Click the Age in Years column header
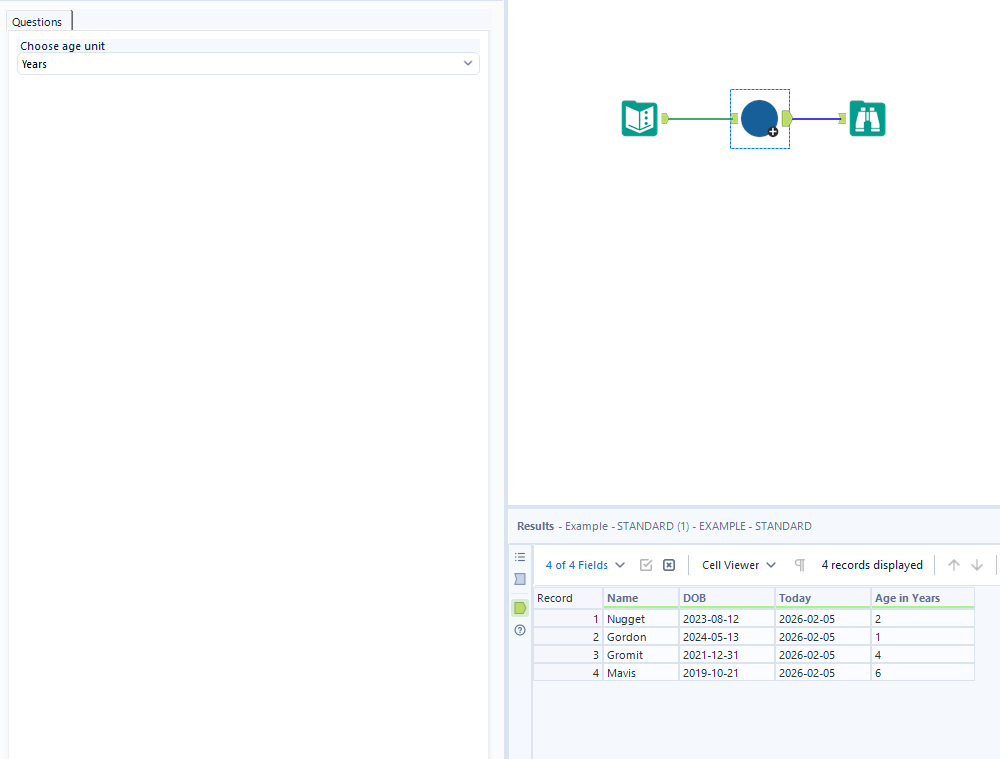Viewport: 1000px width, 759px height. point(922,598)
